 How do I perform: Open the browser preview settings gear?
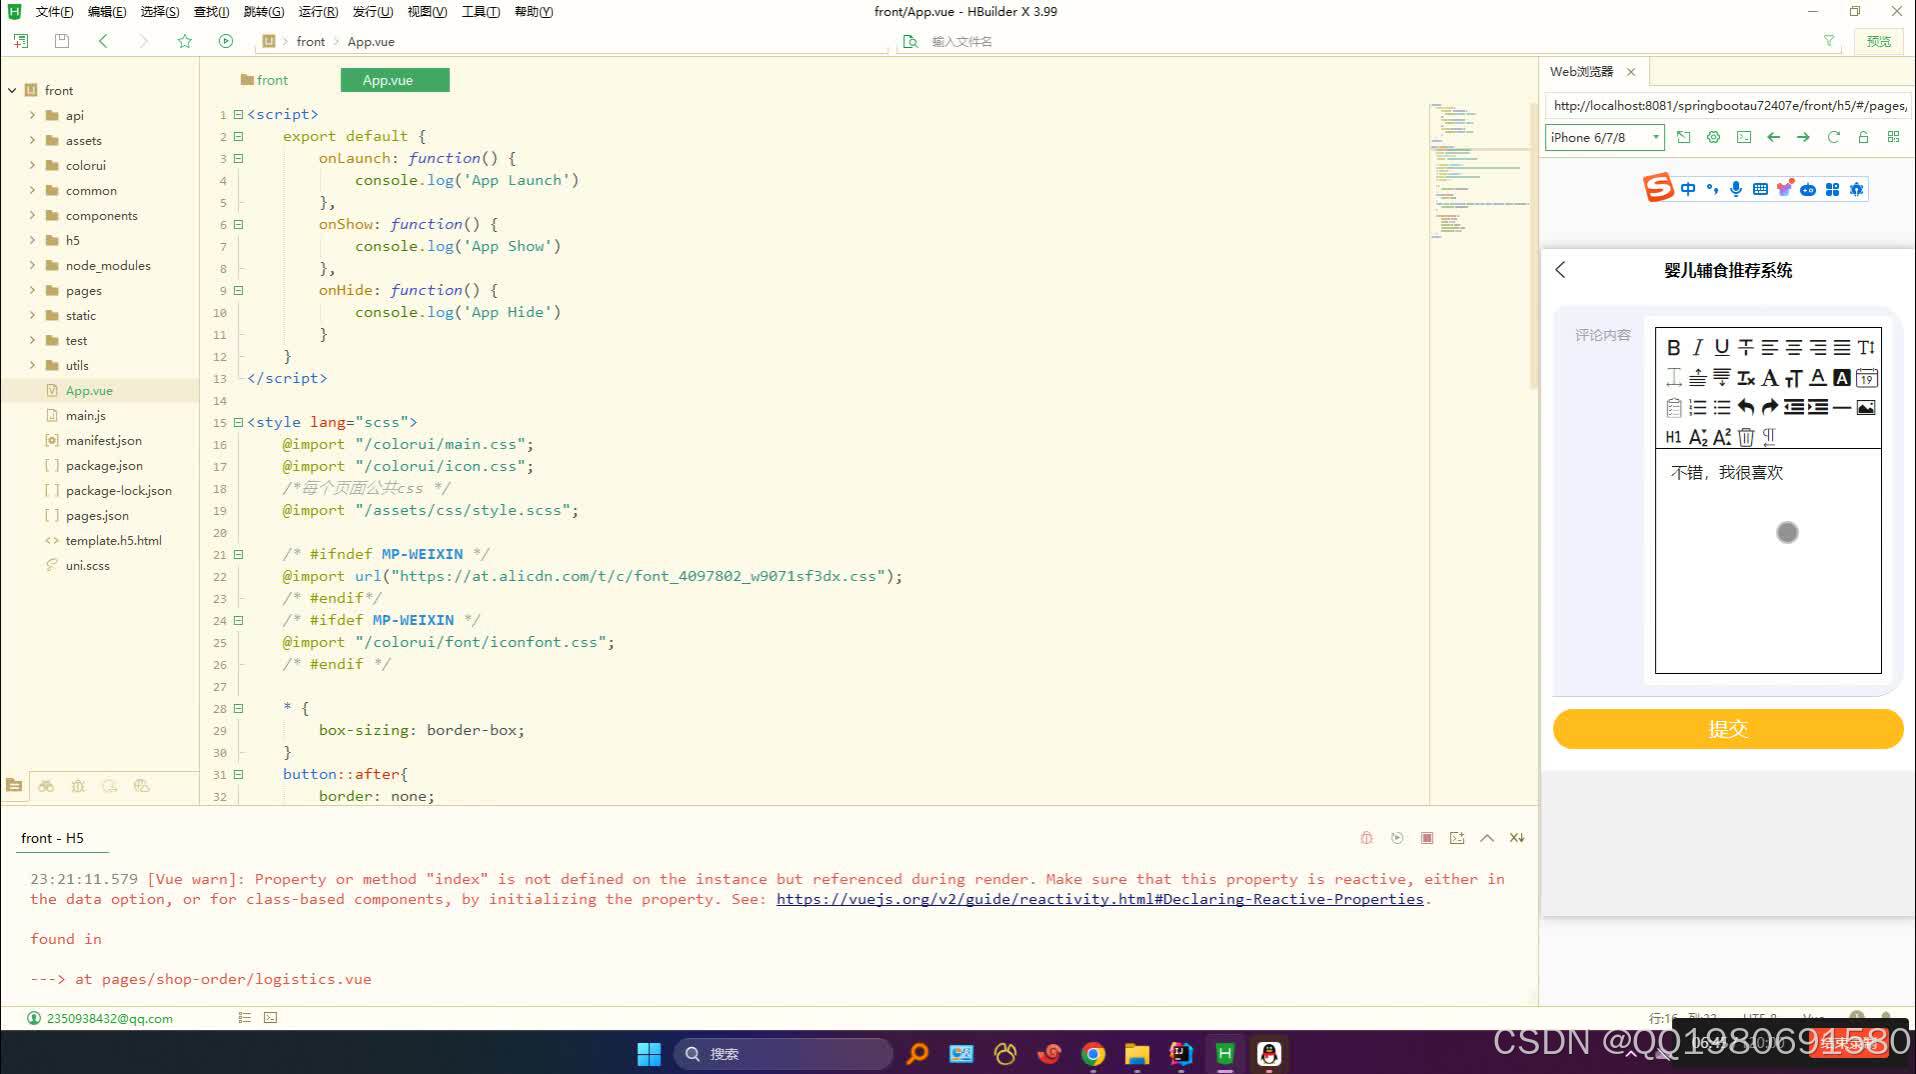click(1713, 137)
